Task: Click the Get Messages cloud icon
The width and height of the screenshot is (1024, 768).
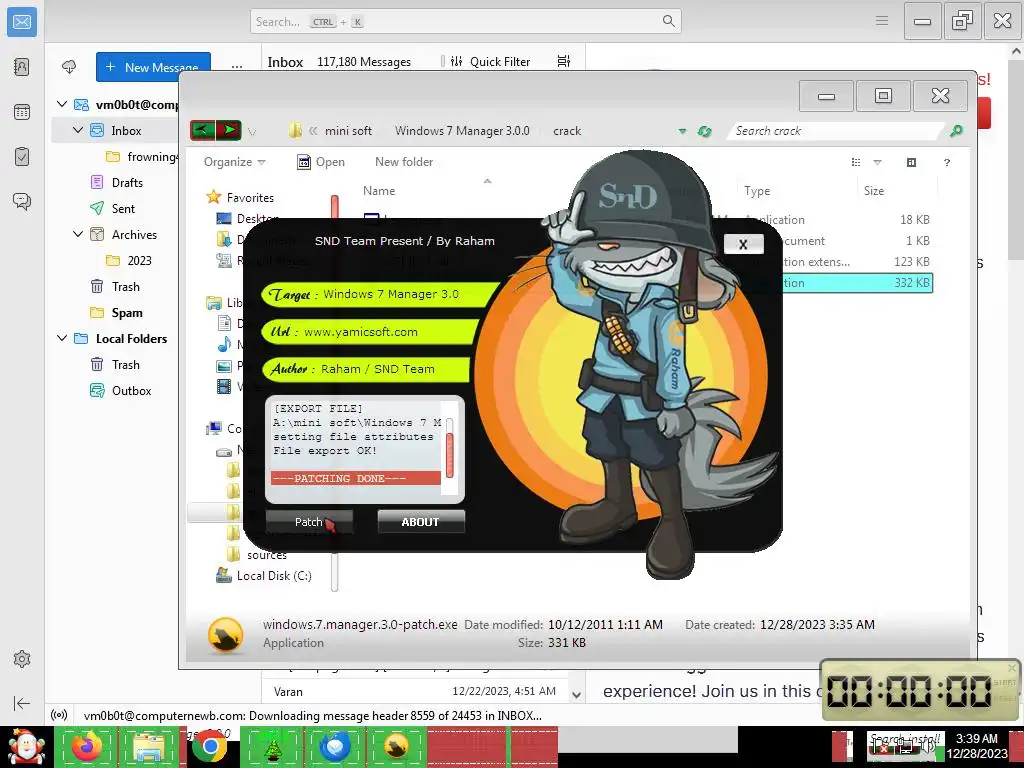Action: [69, 67]
